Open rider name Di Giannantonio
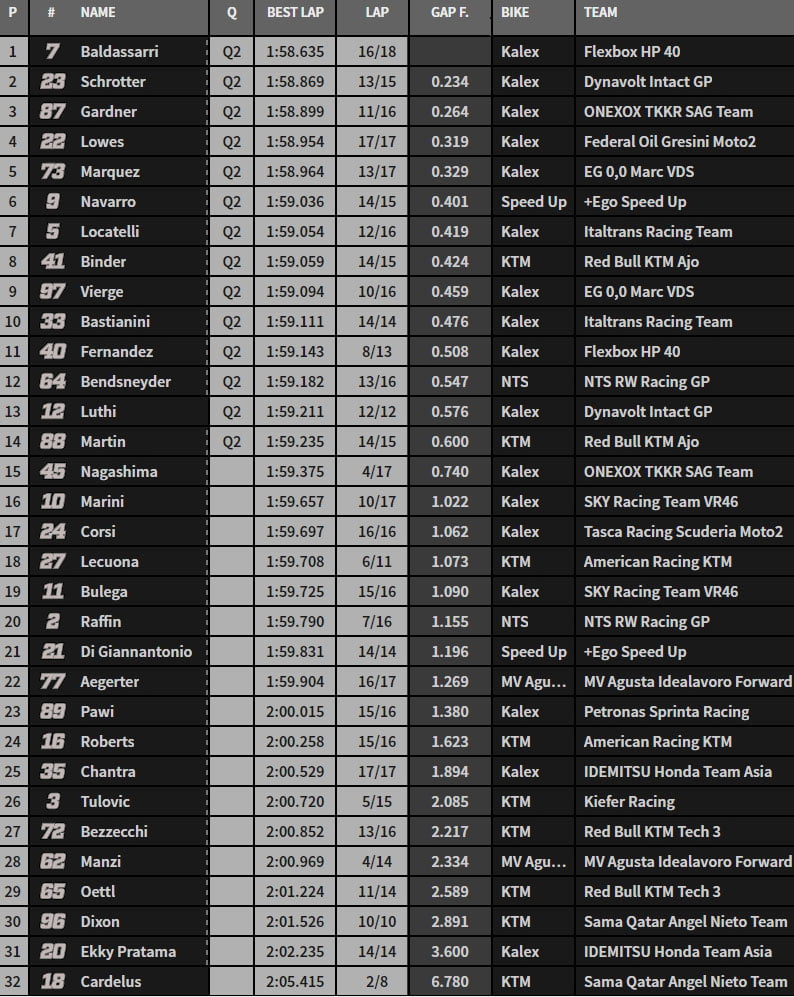Viewport: 794px width, 997px height. click(x=136, y=652)
